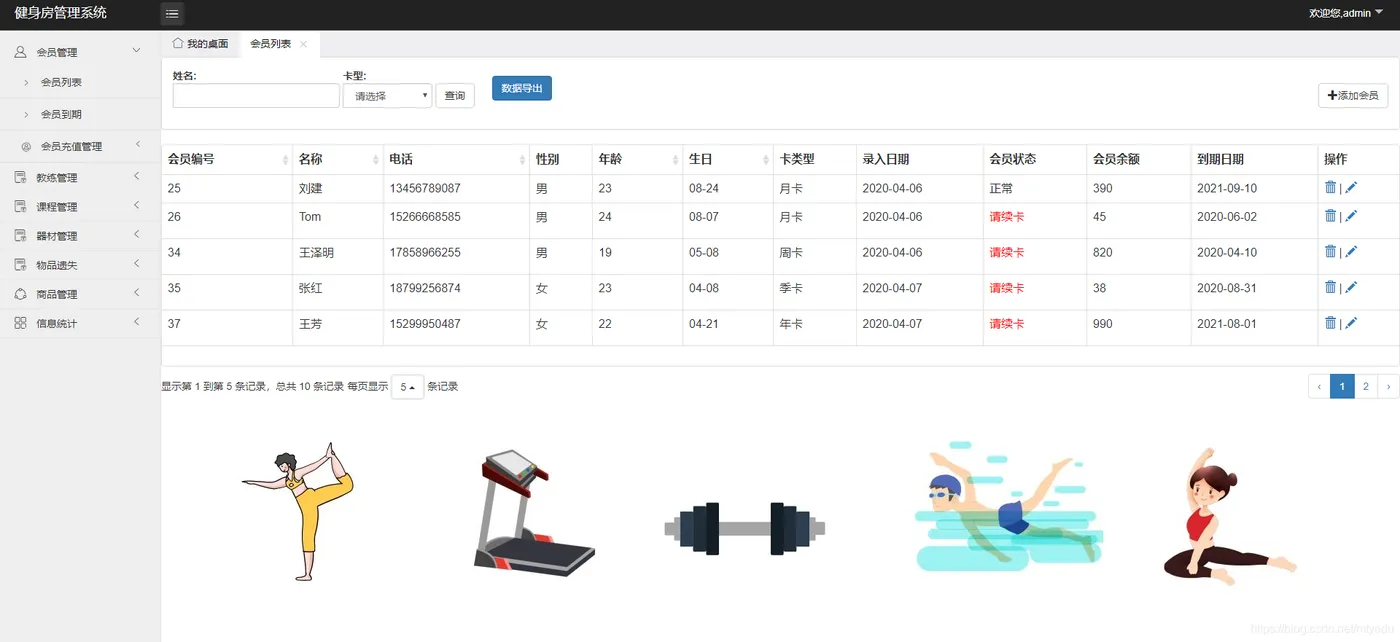Go to pagination page 2
1400x642 pixels.
click(1366, 386)
